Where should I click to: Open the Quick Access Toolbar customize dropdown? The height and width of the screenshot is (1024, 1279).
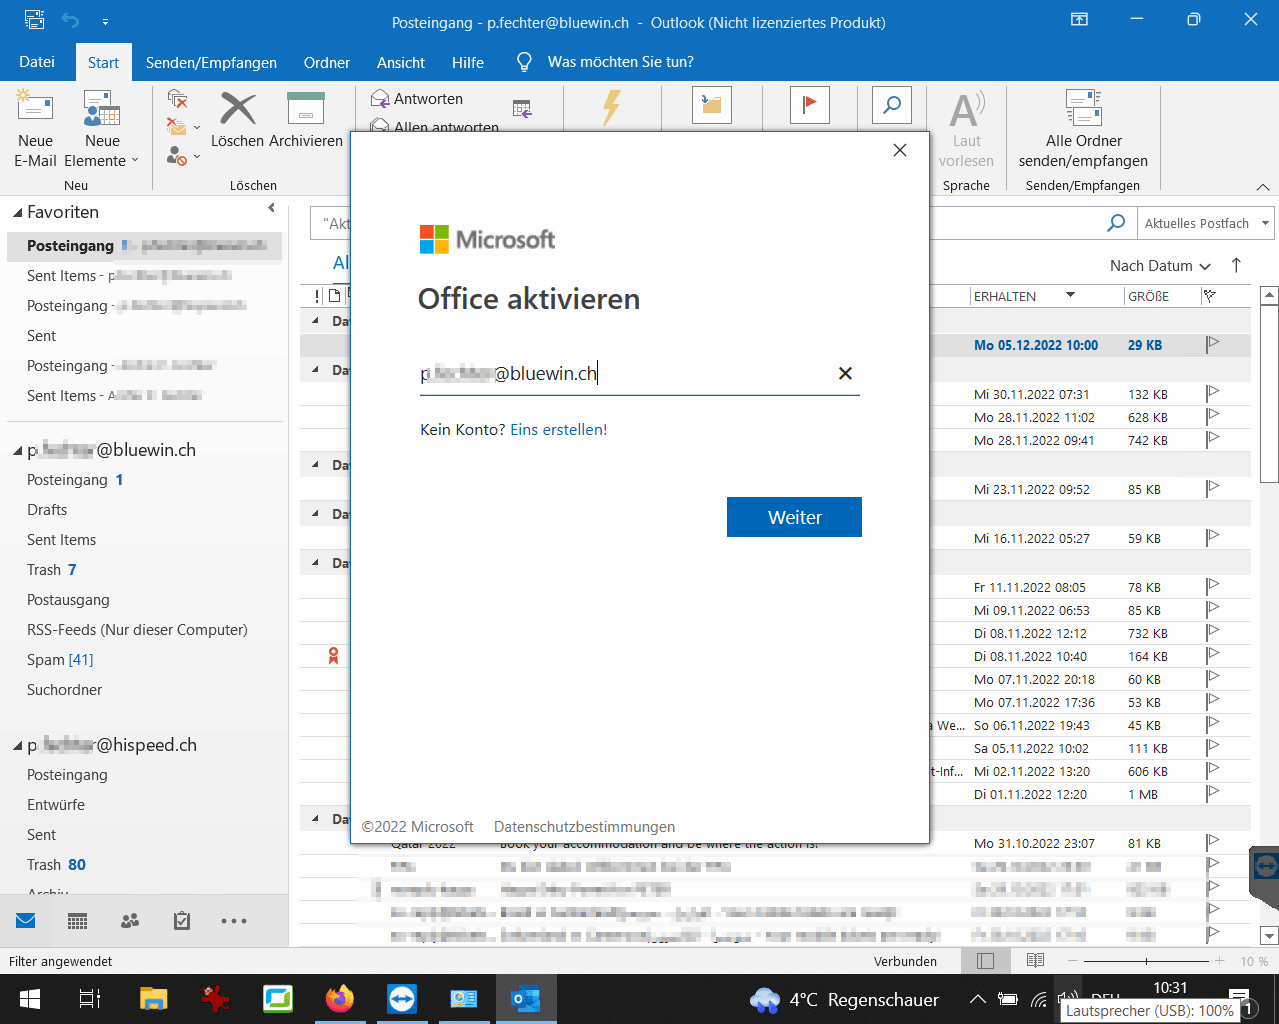click(105, 21)
